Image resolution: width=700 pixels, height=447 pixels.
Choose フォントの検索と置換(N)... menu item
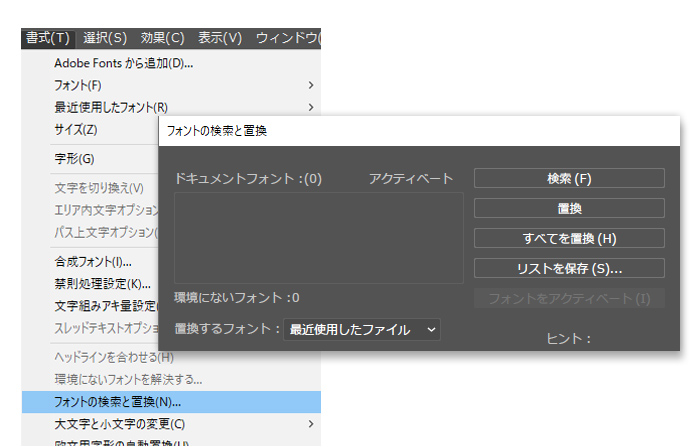117,402
